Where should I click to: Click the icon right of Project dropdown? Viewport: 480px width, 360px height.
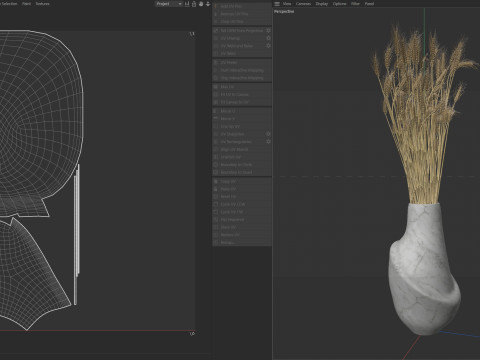(x=187, y=4)
